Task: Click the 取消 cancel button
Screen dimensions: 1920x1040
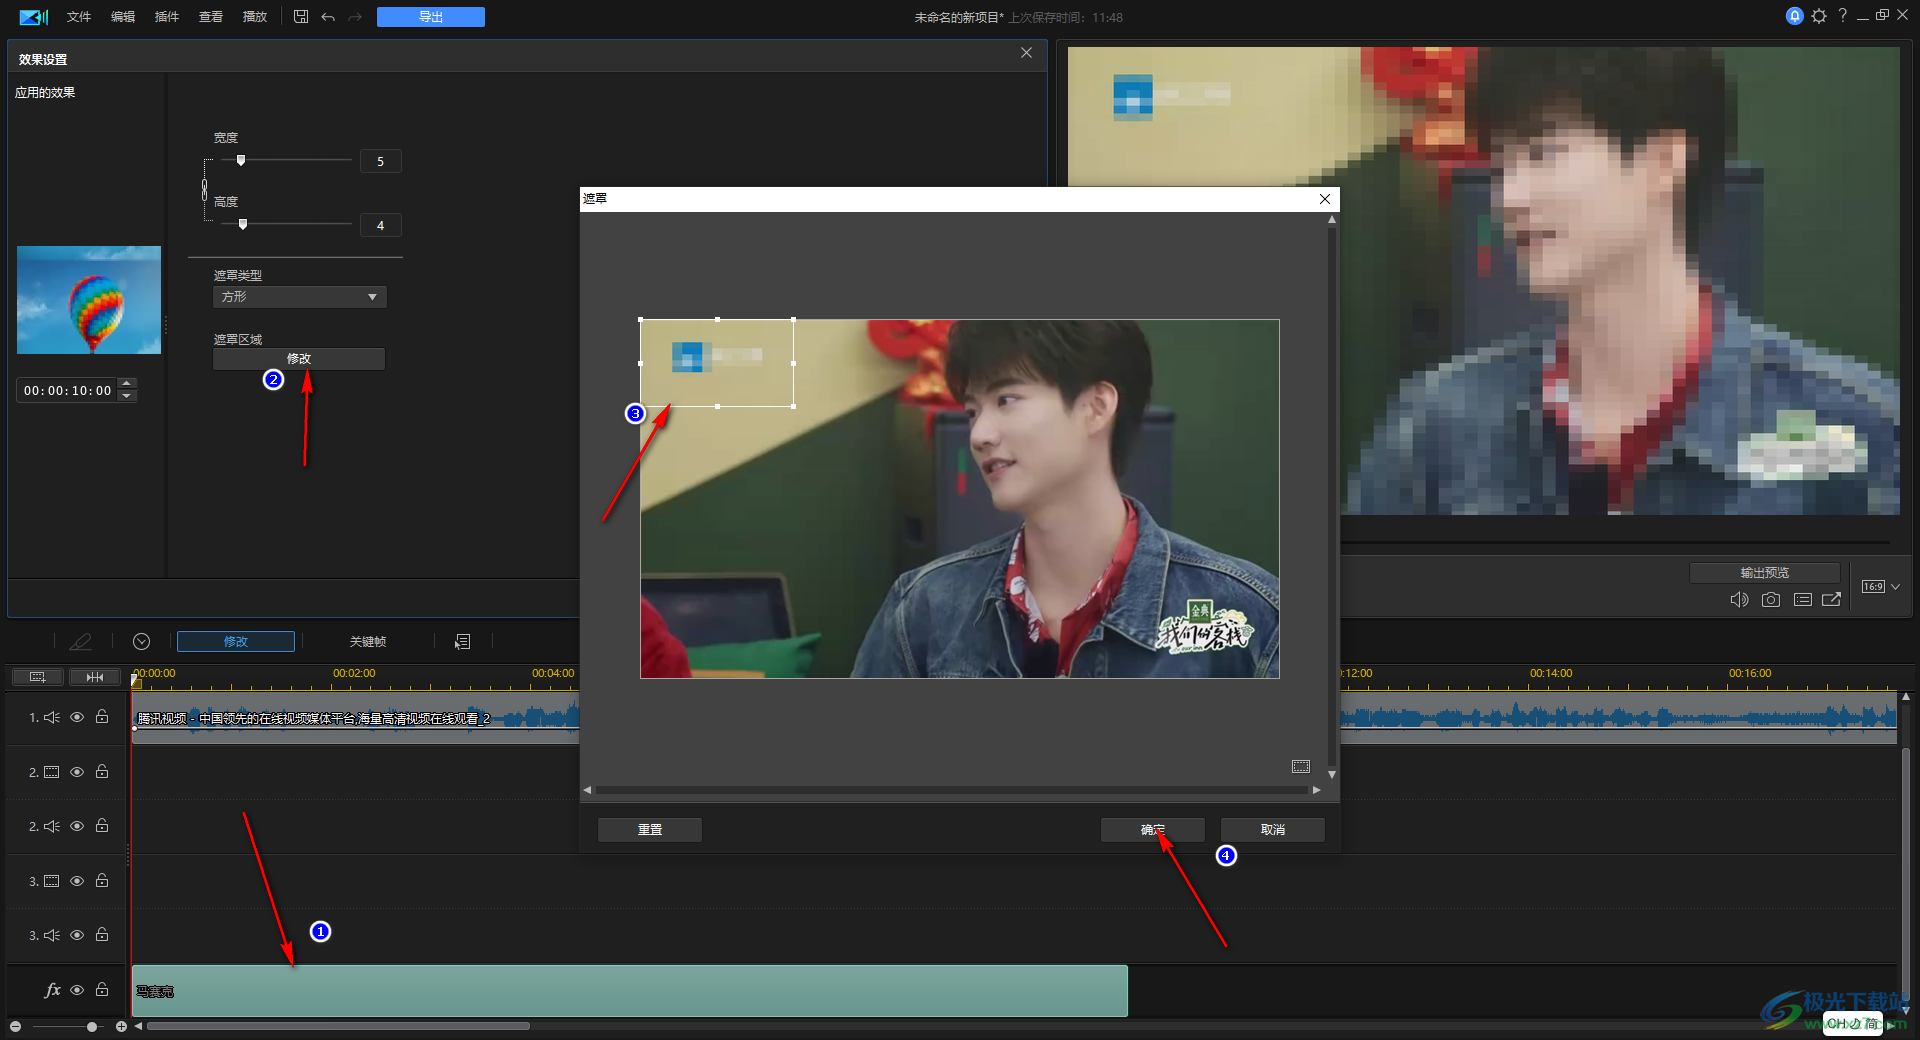Action: (x=1273, y=830)
